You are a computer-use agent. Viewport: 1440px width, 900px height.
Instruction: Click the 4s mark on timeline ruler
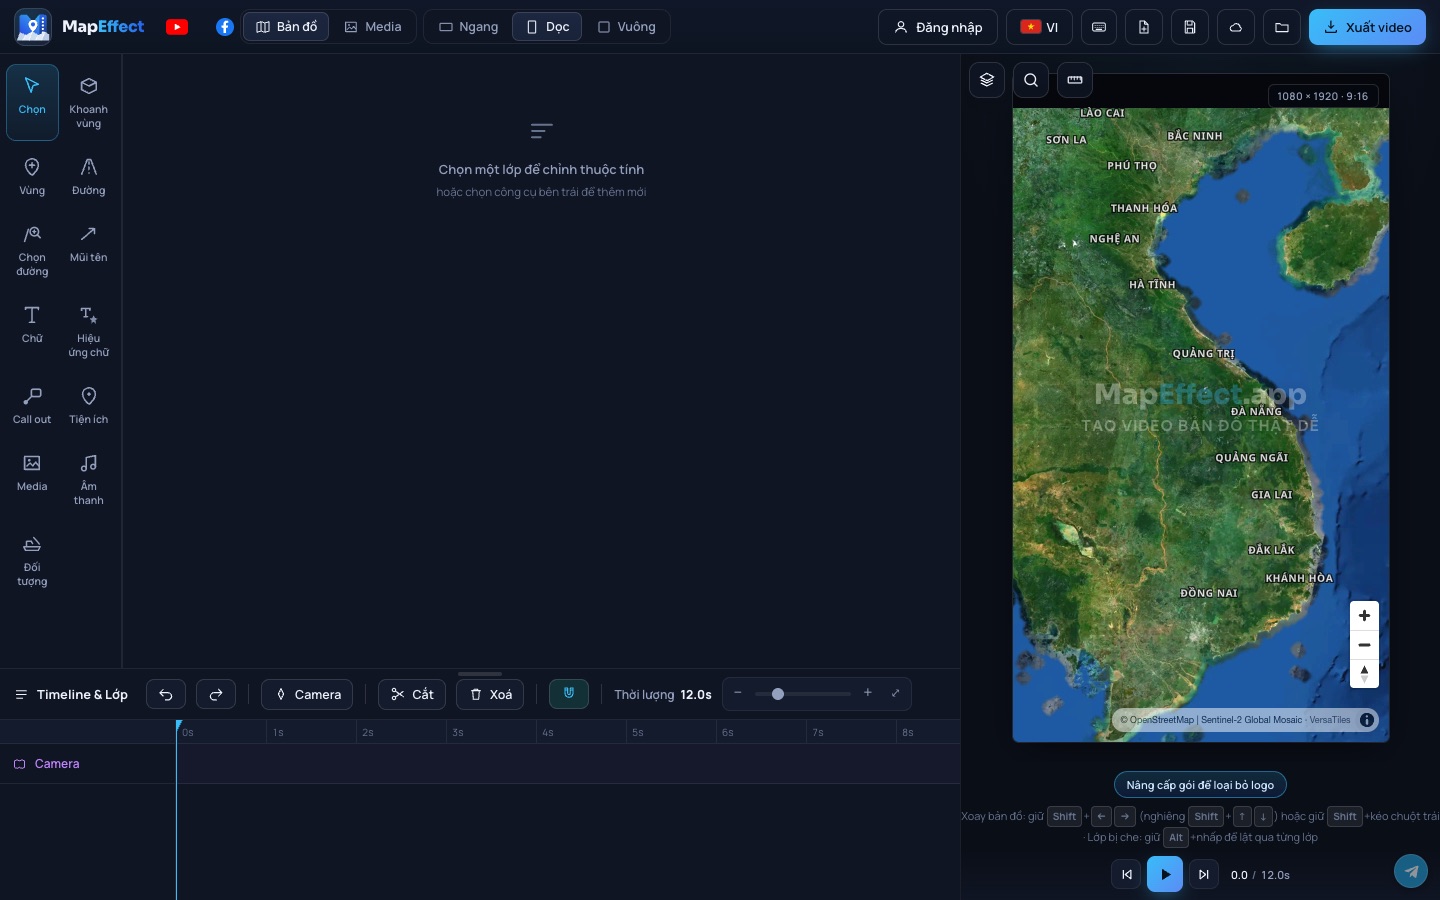548,733
